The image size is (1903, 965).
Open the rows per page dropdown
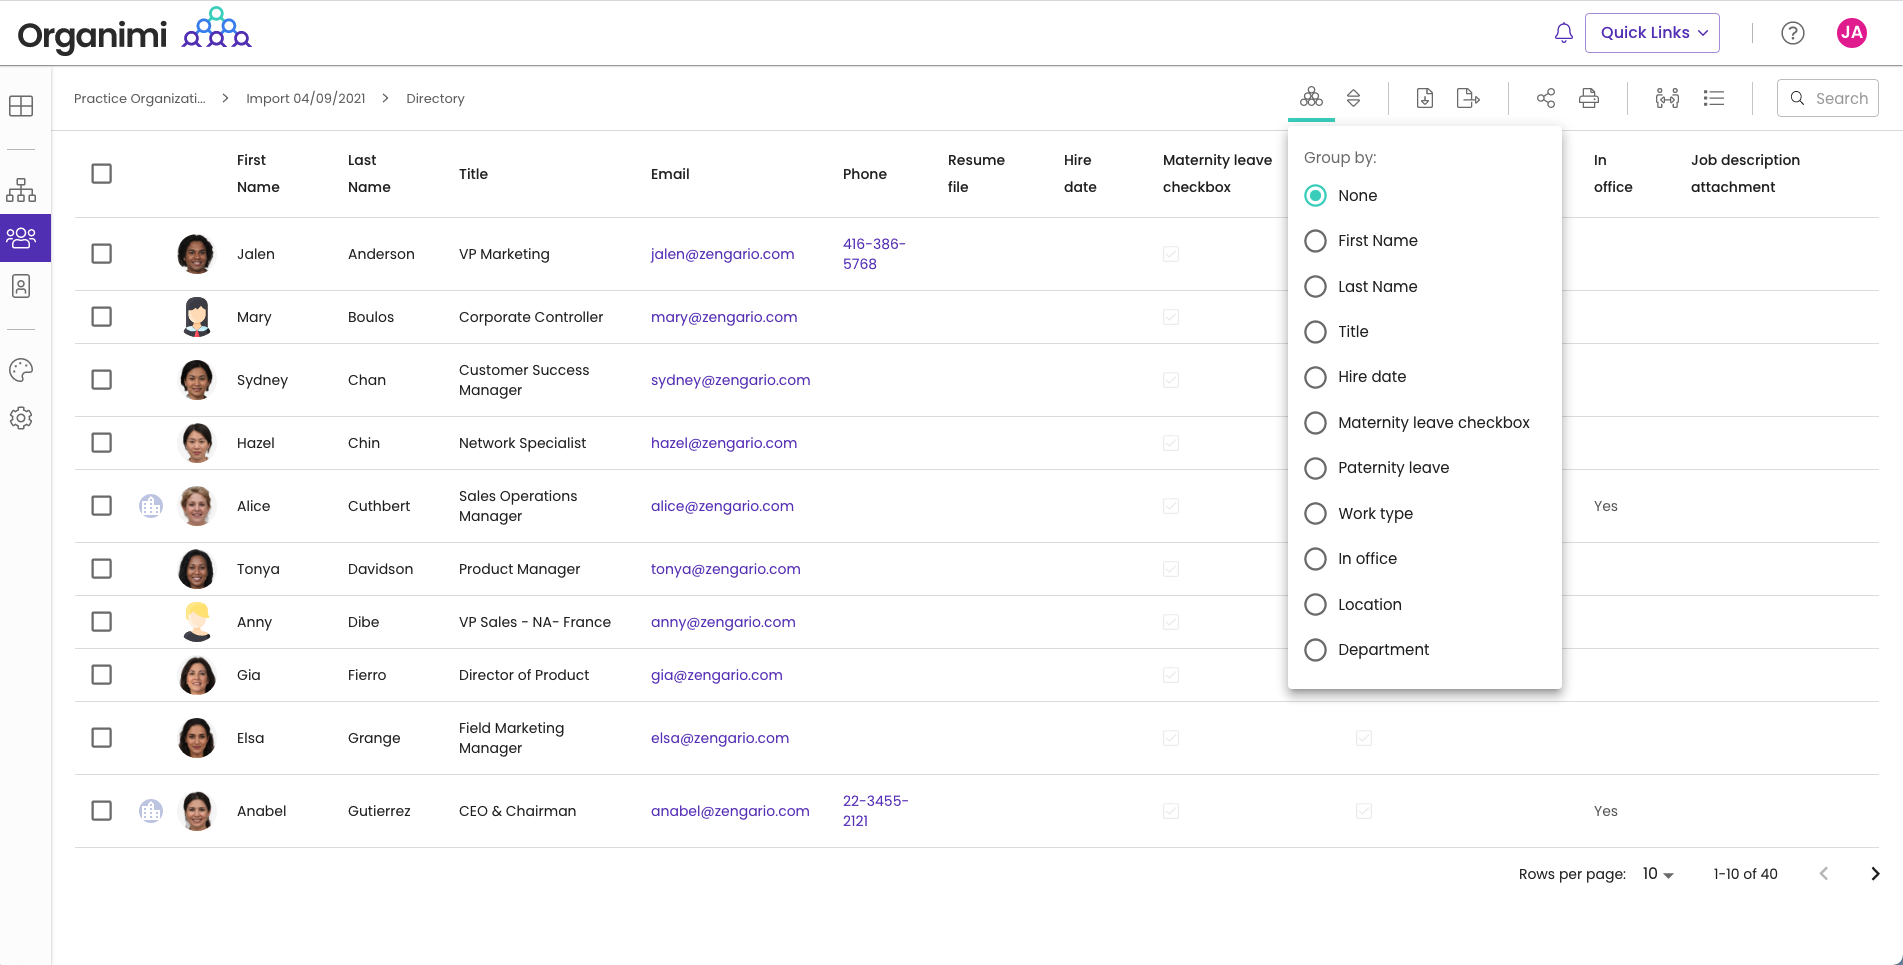pyautogui.click(x=1657, y=874)
